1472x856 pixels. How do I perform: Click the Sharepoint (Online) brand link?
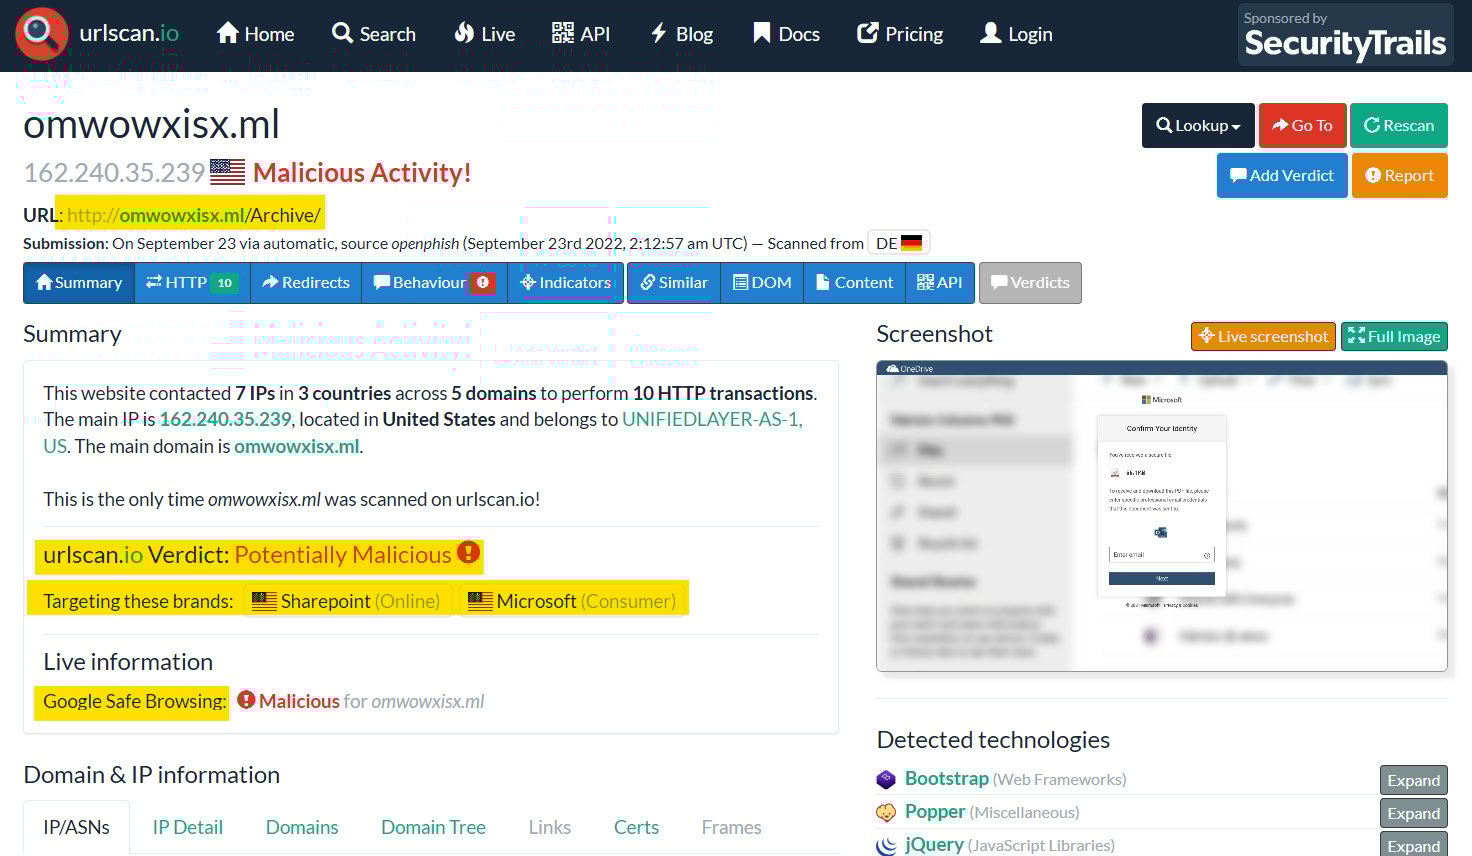tap(347, 601)
